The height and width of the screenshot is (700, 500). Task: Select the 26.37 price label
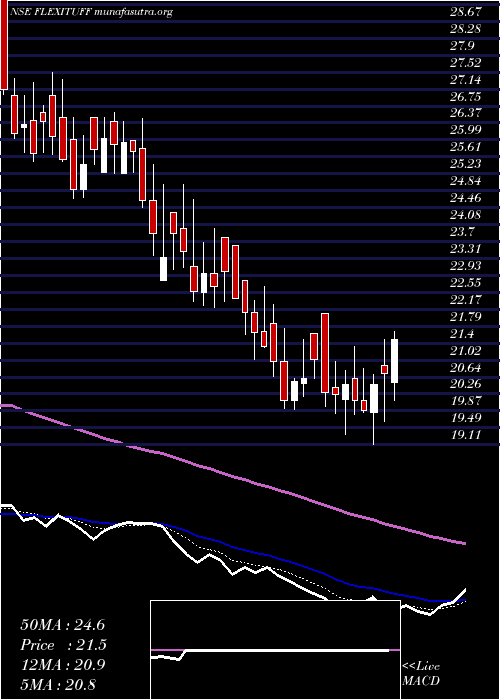point(466,114)
